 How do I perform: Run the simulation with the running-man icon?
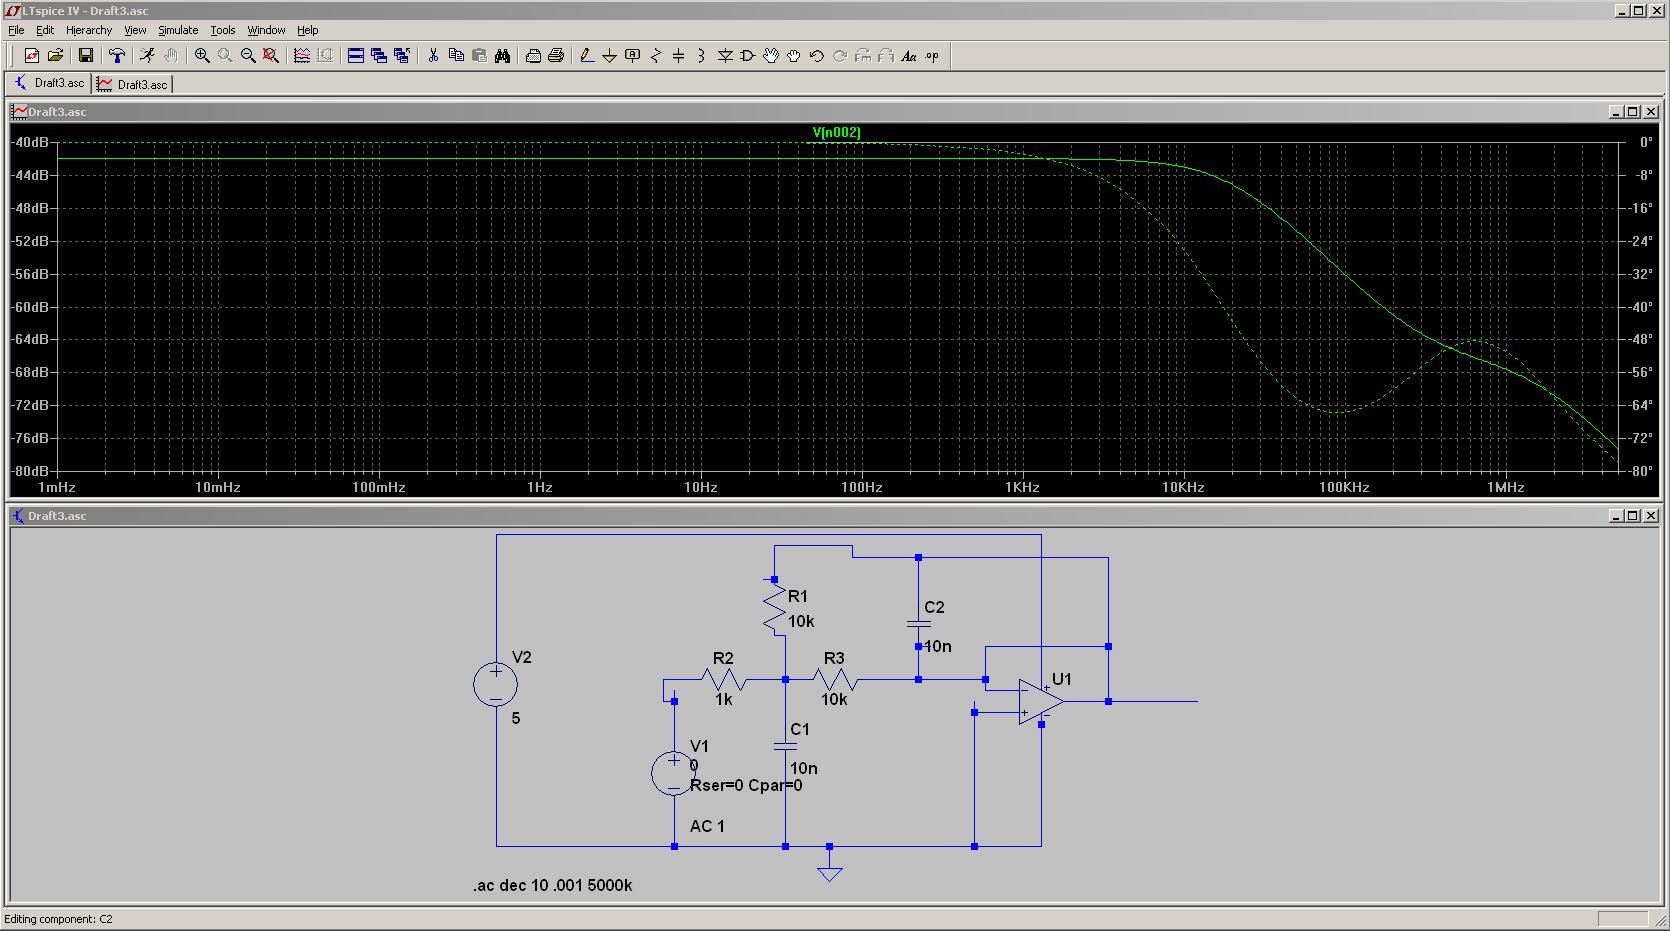(x=147, y=56)
